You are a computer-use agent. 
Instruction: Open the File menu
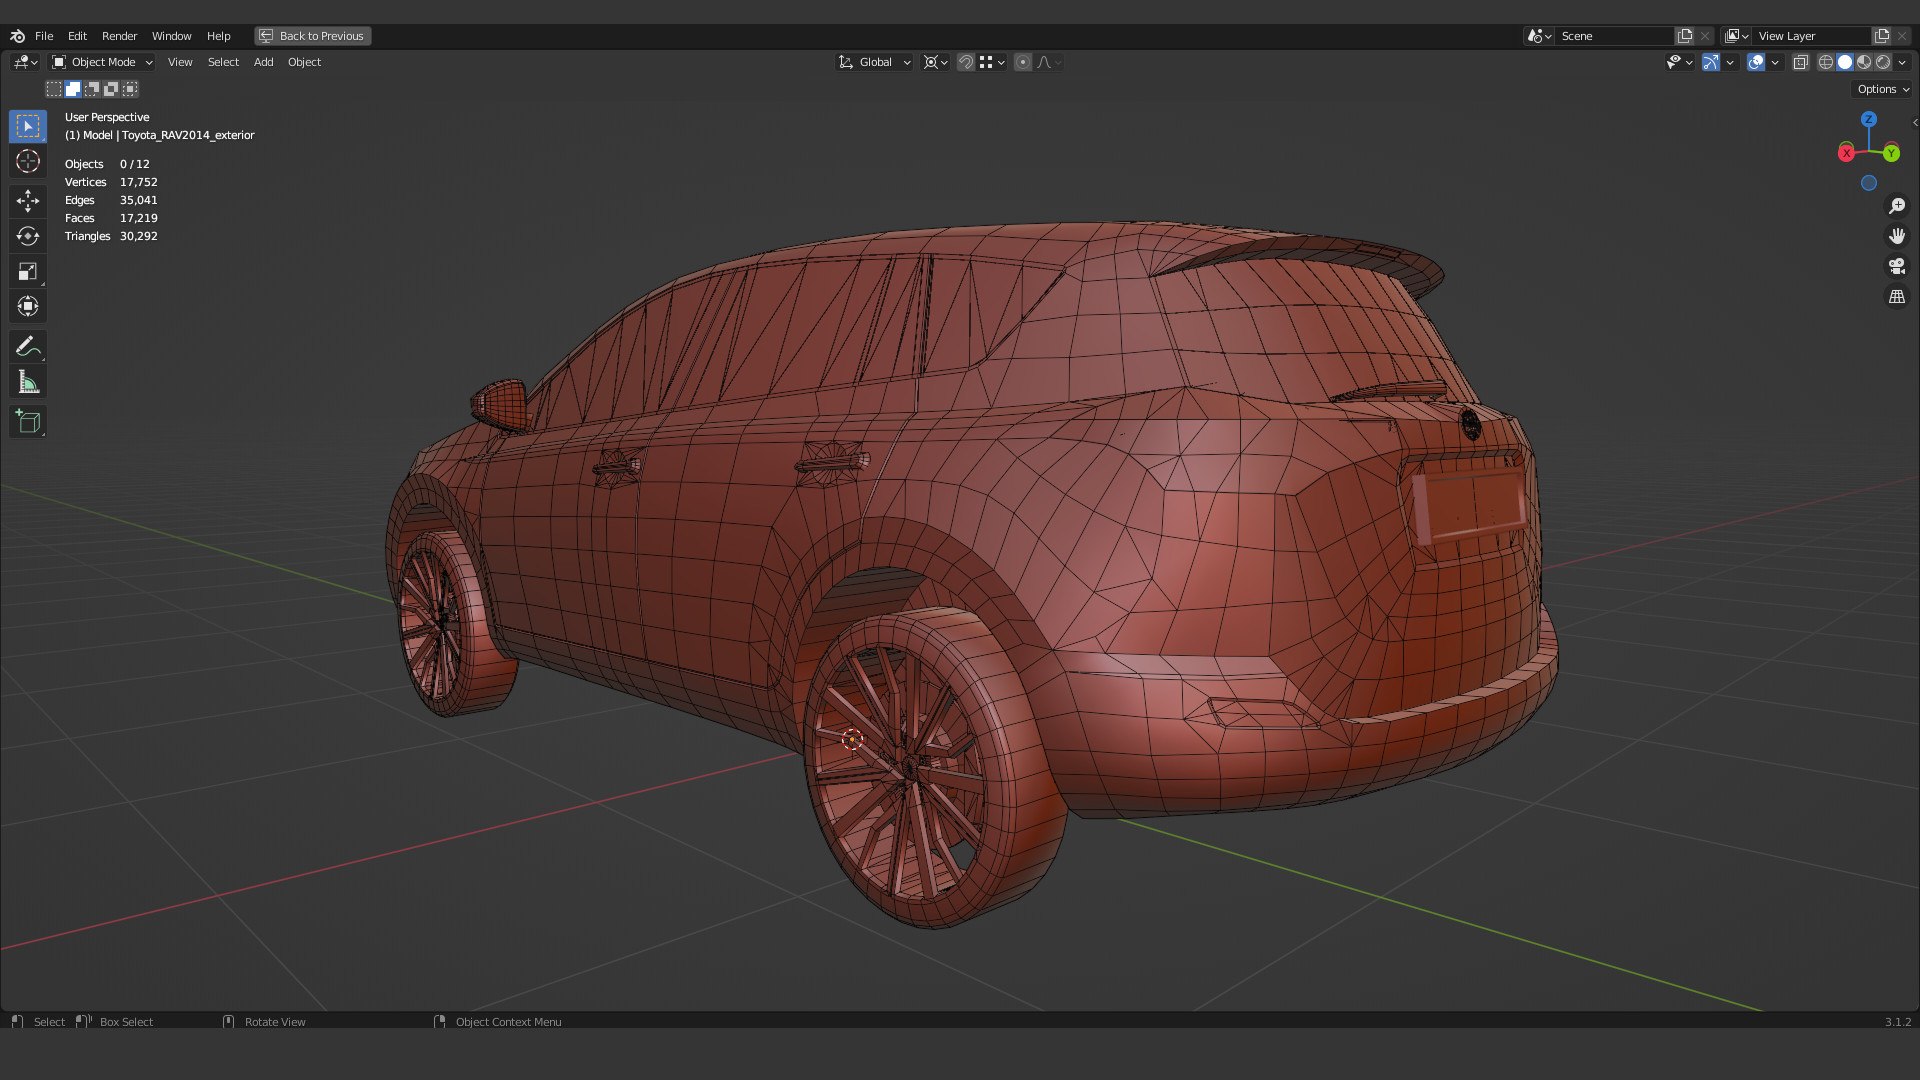(44, 36)
